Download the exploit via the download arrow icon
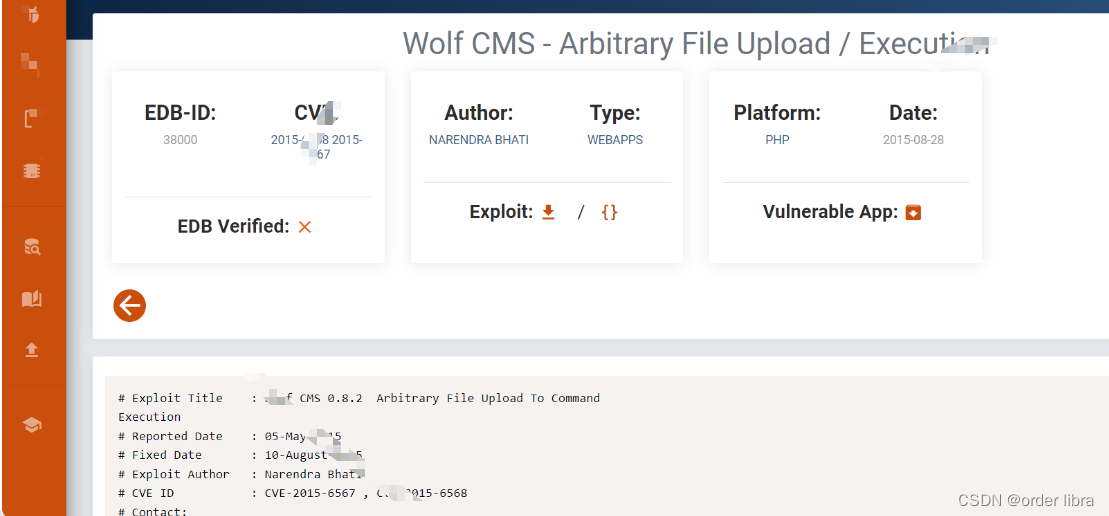 [548, 212]
